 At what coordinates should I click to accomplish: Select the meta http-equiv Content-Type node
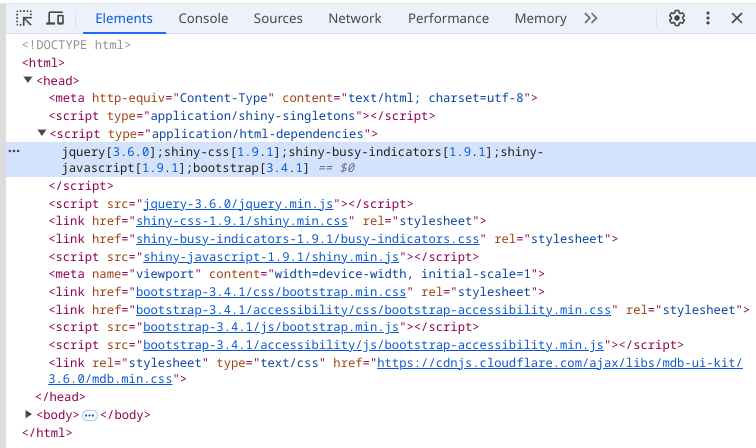(293, 98)
